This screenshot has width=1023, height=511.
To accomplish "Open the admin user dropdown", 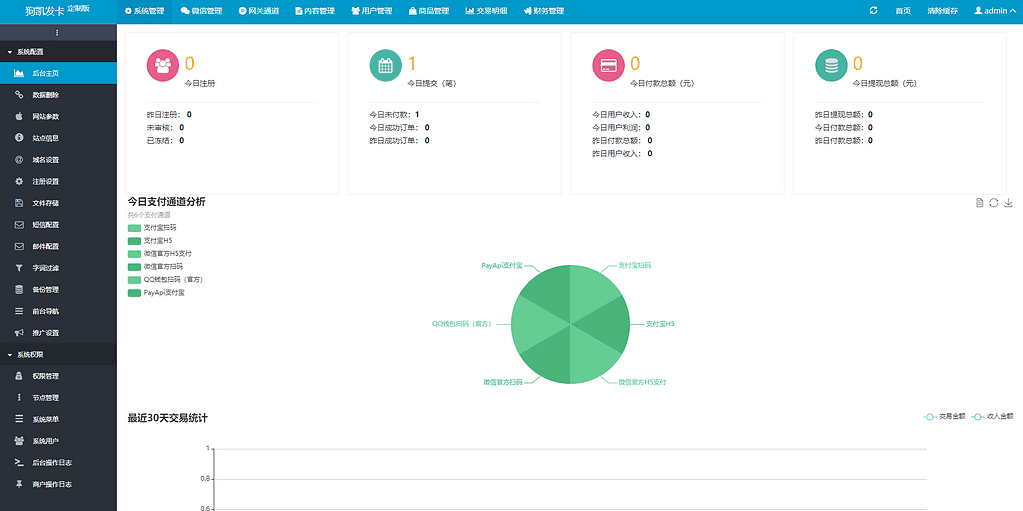I will pyautogui.click(x=995, y=11).
